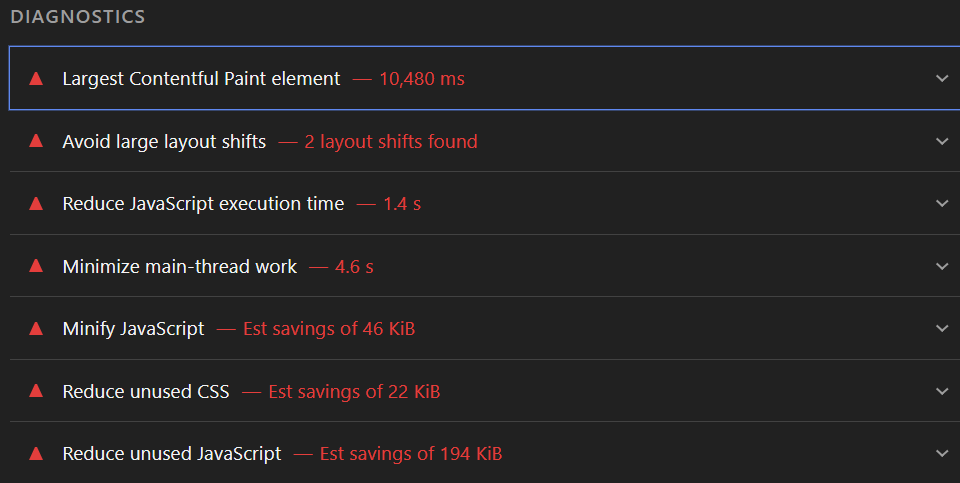Click red triangle beside Reduce unused JavaScript
Screen dimensions: 960x483
pos(36,453)
